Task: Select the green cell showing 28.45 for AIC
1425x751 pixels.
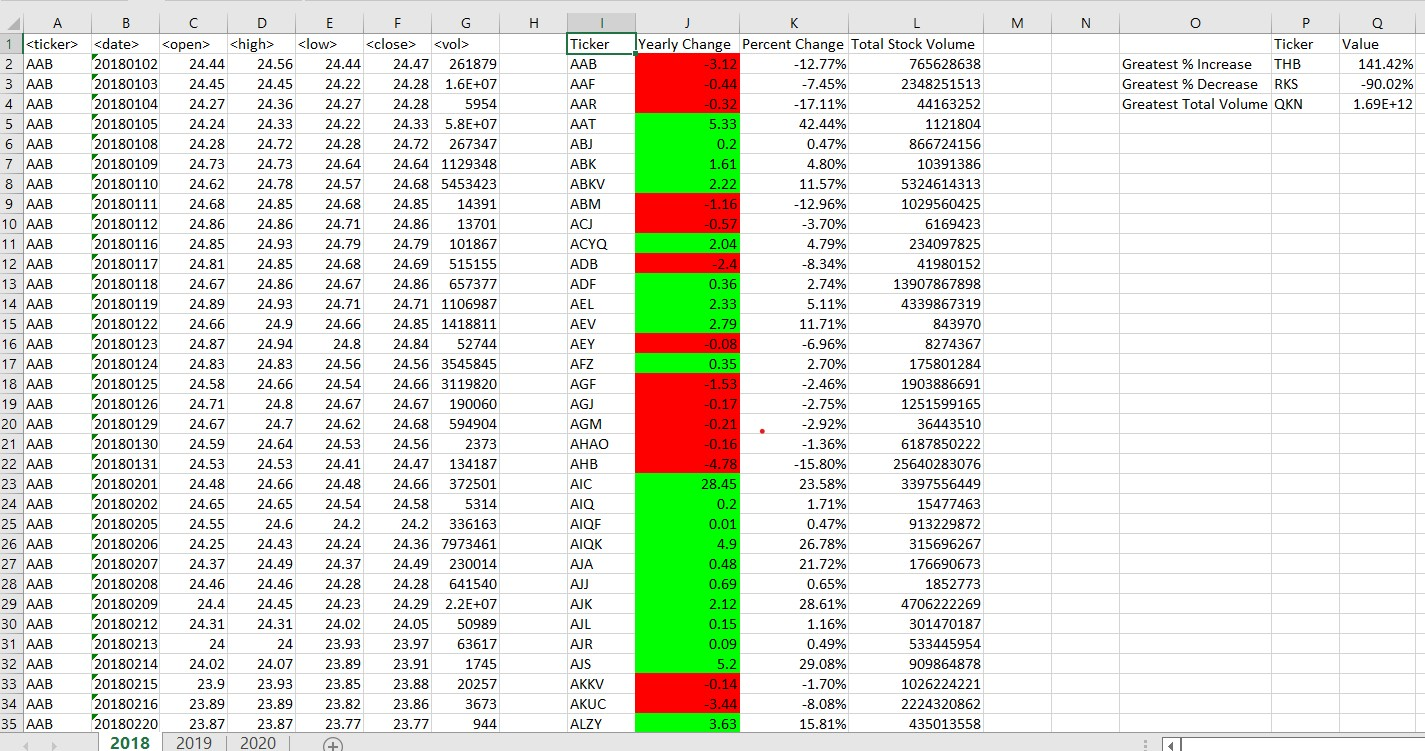Action: coord(686,484)
